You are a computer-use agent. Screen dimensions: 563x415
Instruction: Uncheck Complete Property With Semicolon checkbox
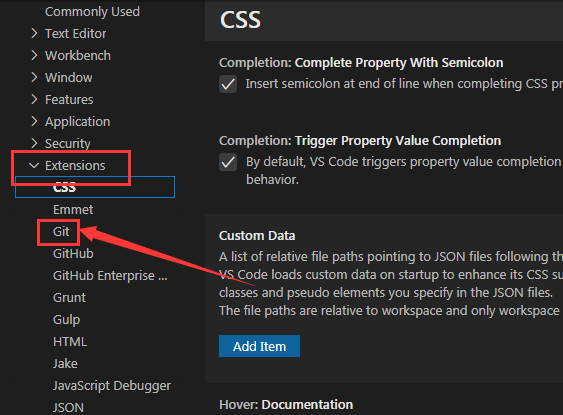tap(228, 84)
